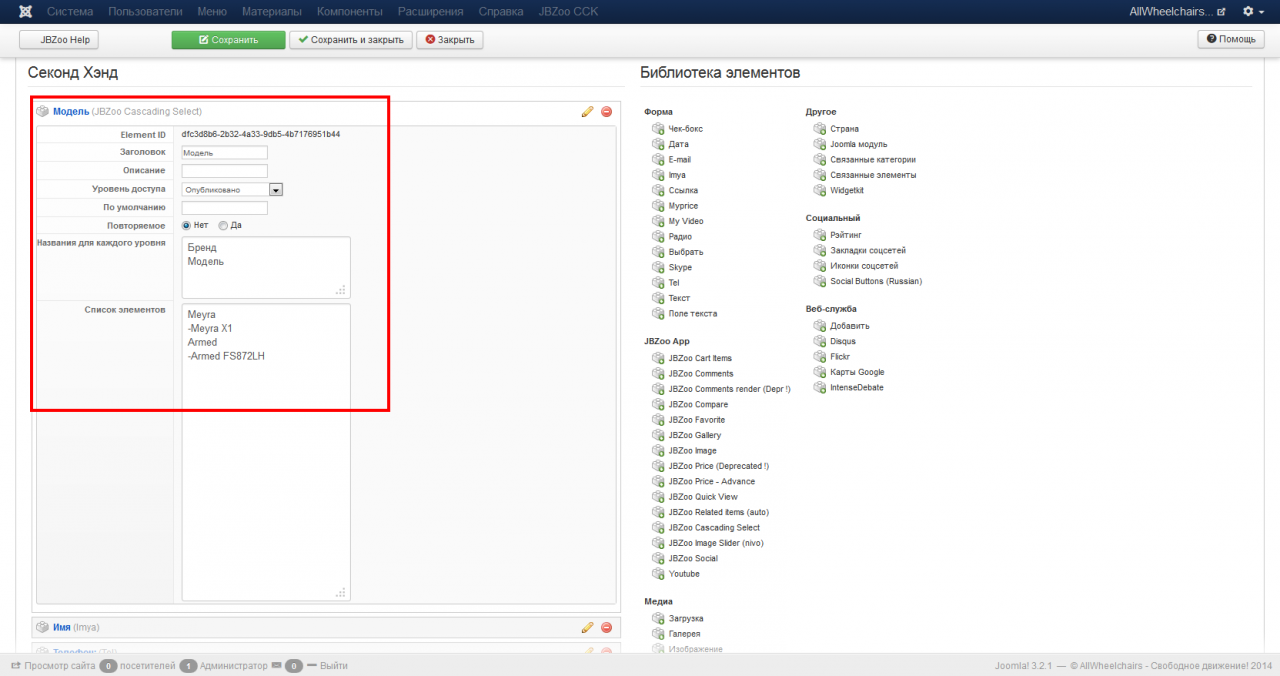Image resolution: width=1280 pixels, height=676 pixels.
Task: Open the Компоненты menu
Action: tap(349, 11)
